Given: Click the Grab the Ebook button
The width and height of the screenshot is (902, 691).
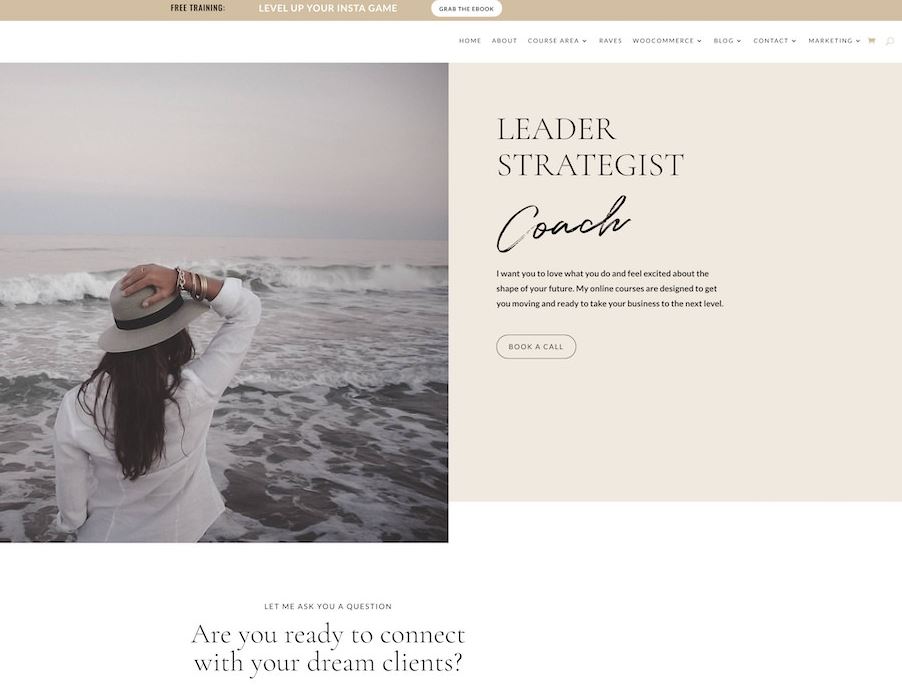Looking at the screenshot, I should [467, 9].
